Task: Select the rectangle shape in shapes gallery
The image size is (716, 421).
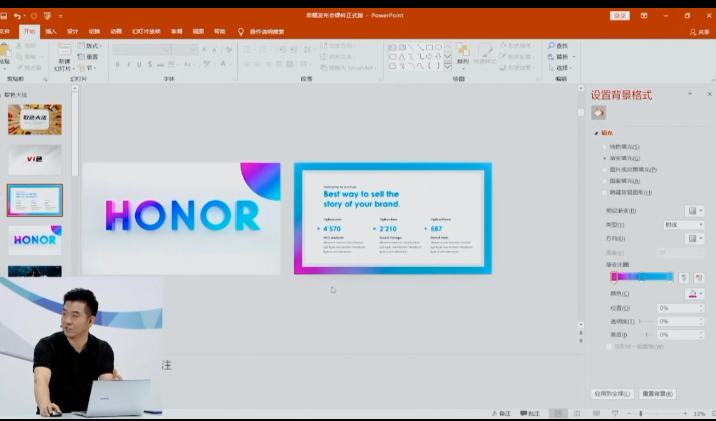Action: [429, 47]
